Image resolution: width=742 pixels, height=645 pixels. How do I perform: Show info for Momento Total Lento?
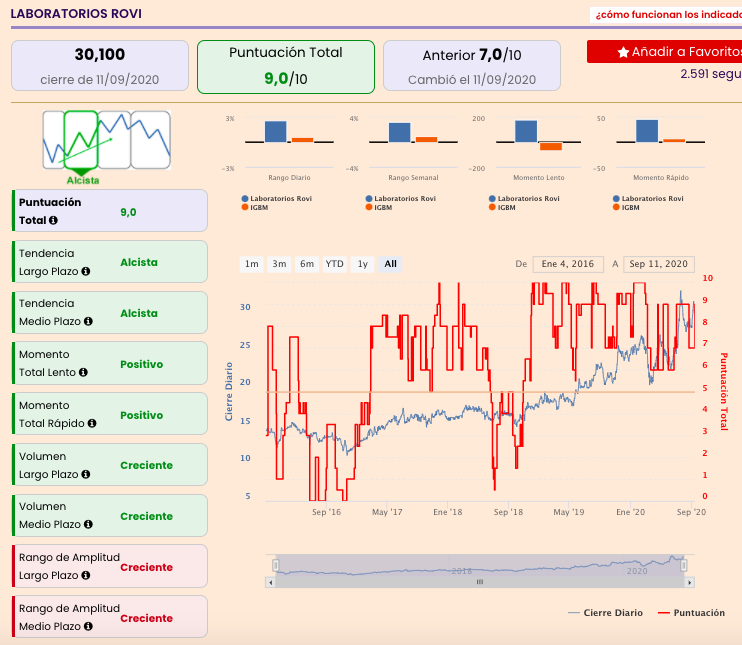coord(83,372)
